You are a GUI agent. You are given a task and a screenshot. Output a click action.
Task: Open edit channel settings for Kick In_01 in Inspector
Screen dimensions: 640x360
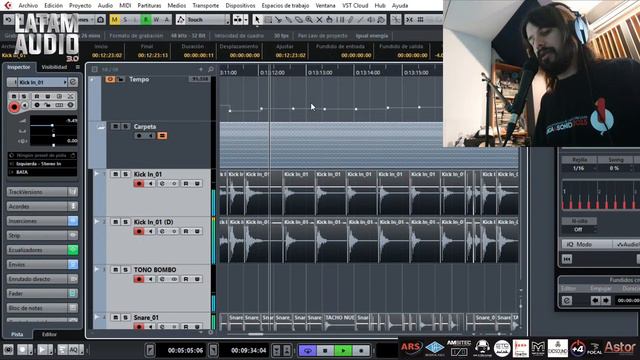point(73,82)
